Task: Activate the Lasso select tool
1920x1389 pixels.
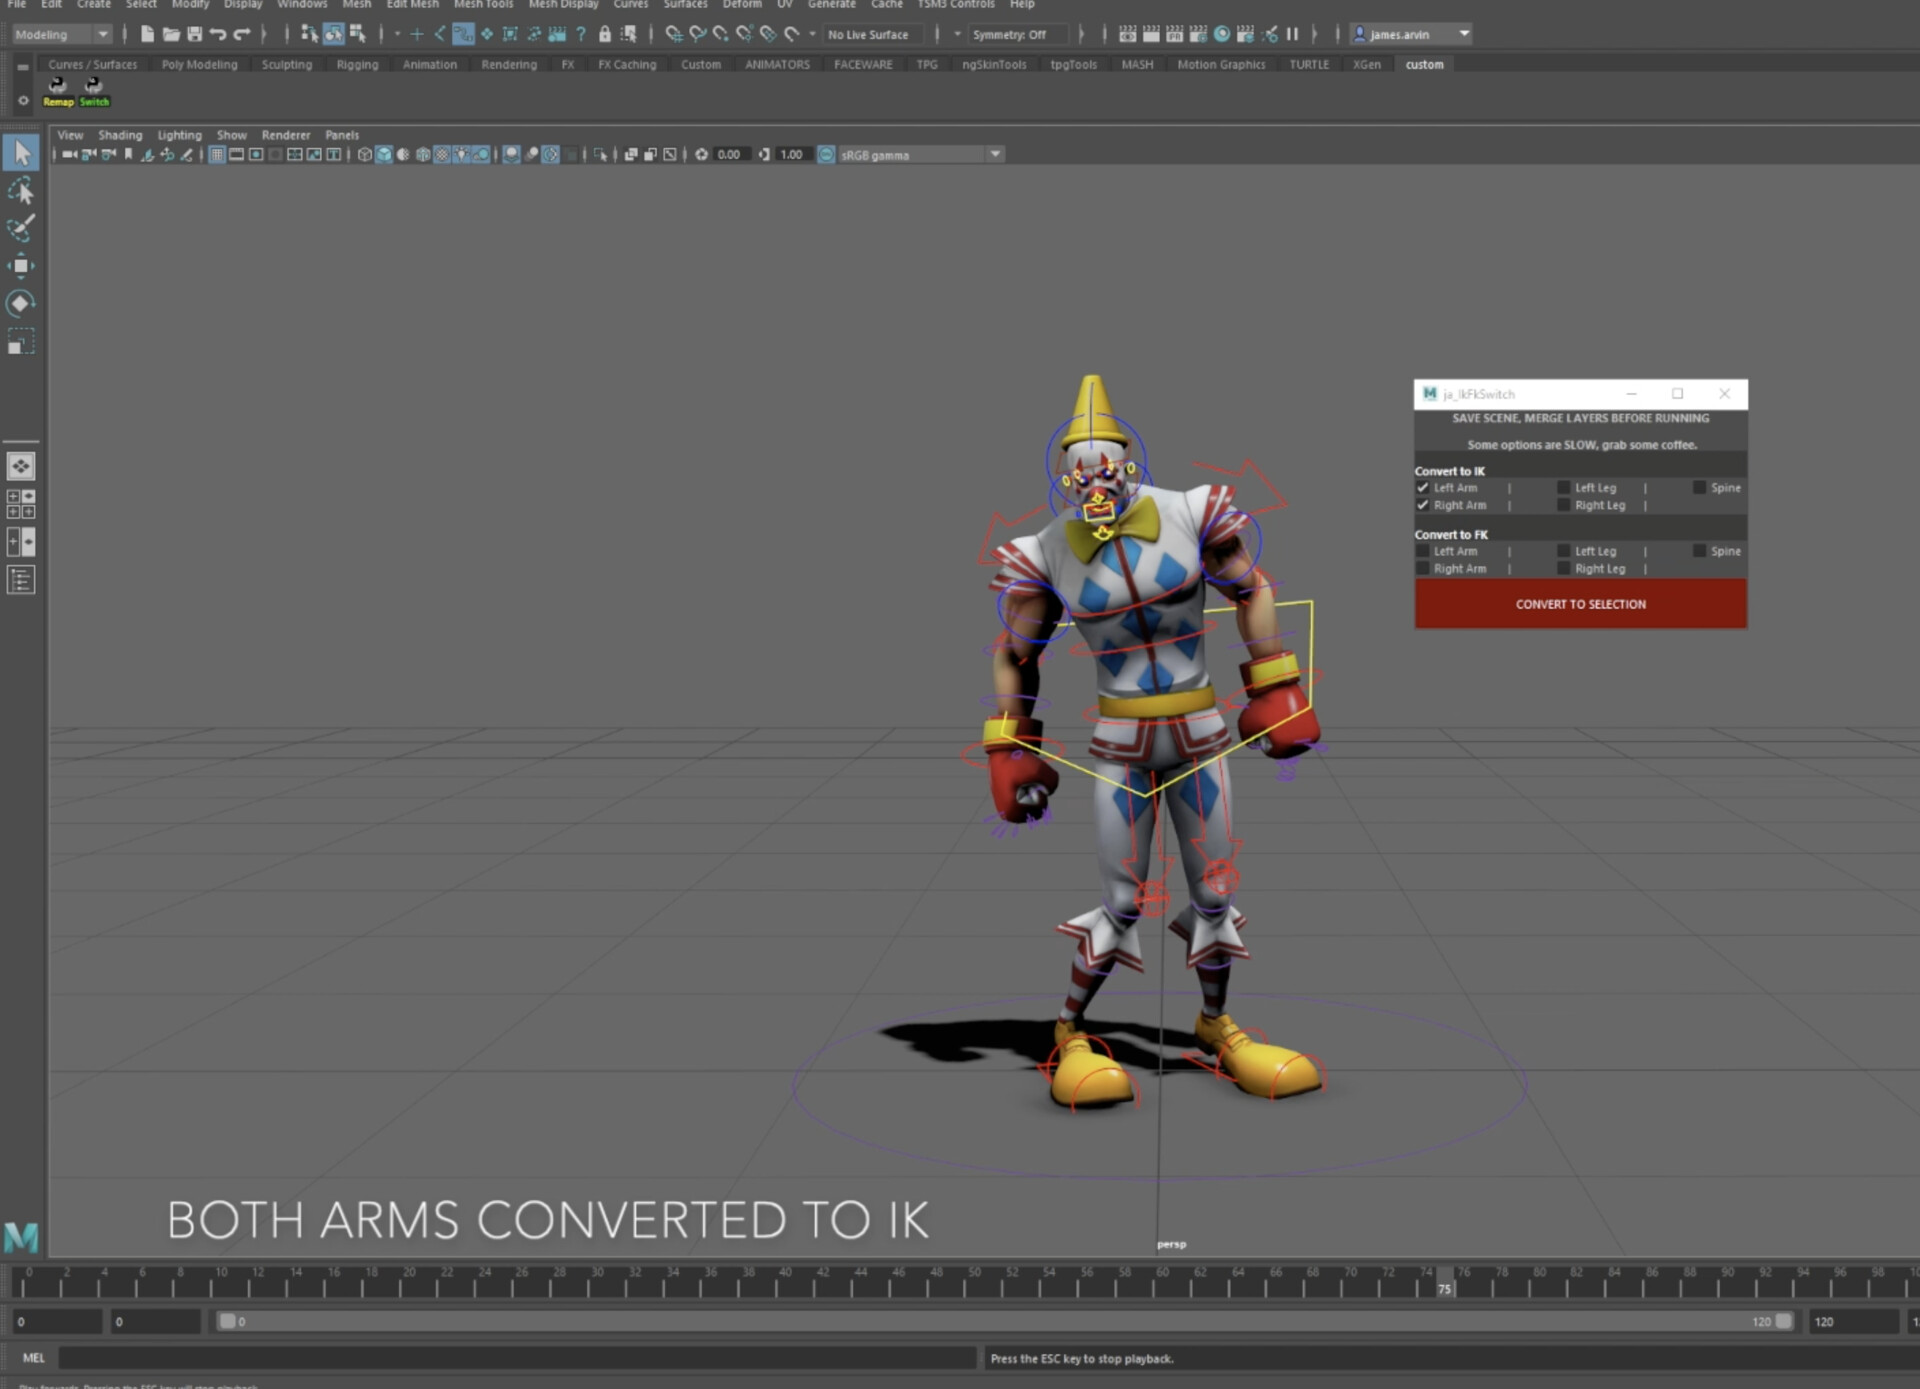Action: pos(21,190)
